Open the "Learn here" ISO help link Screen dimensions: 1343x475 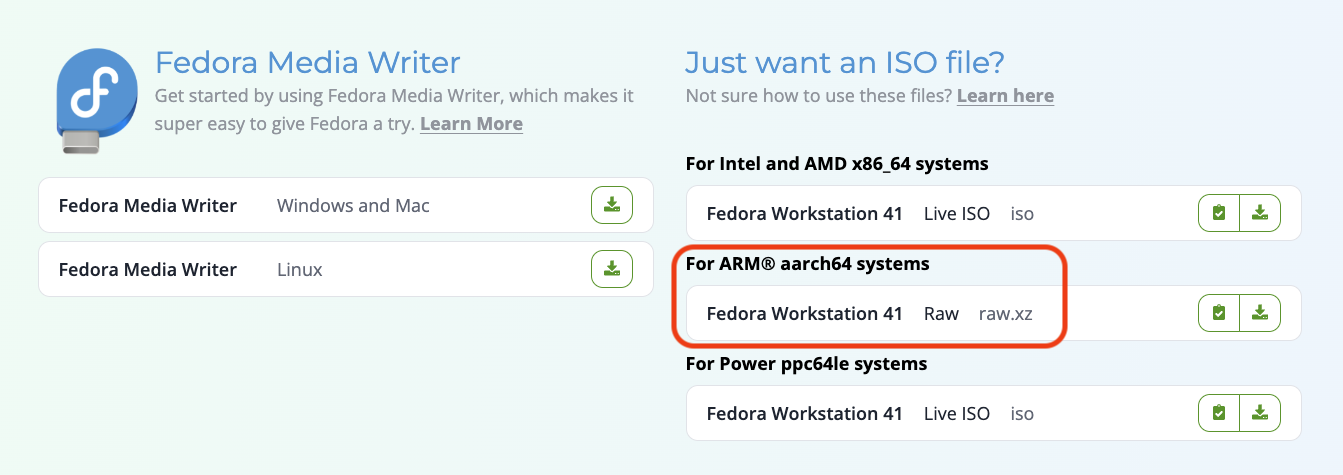tap(1005, 96)
